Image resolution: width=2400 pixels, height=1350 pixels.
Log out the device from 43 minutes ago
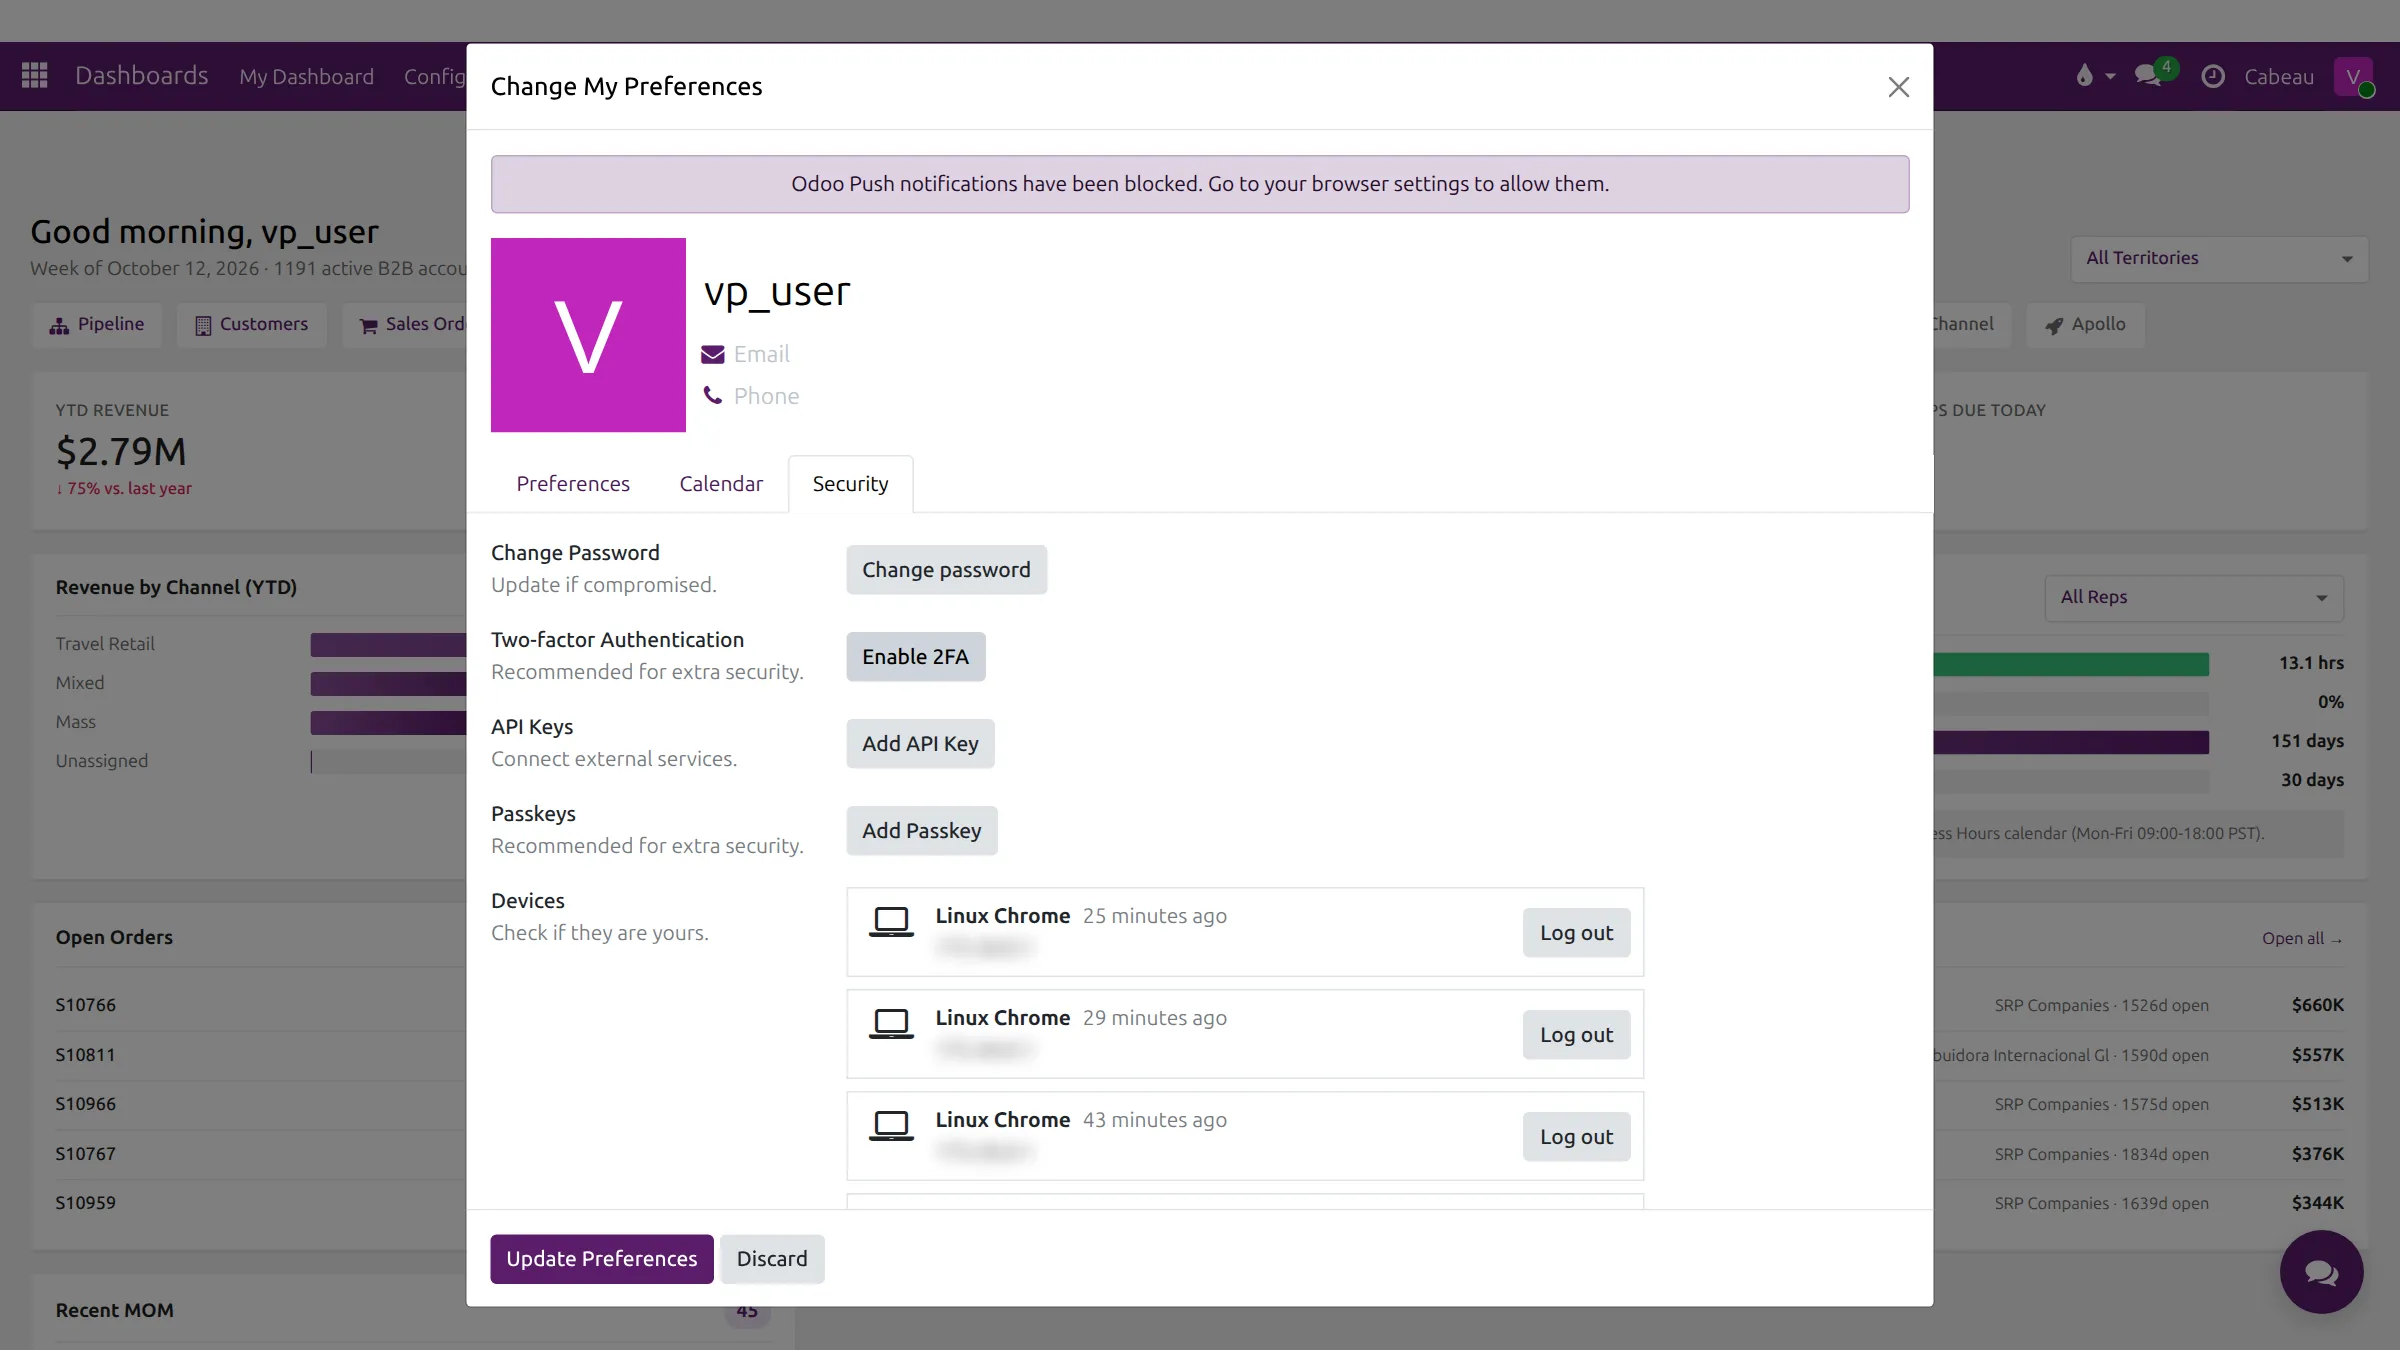tap(1576, 1137)
